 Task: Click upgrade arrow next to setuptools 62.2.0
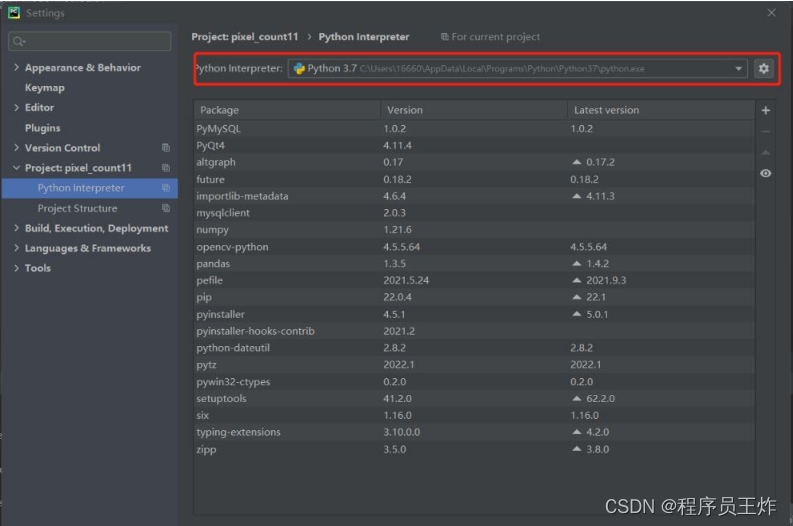click(577, 399)
